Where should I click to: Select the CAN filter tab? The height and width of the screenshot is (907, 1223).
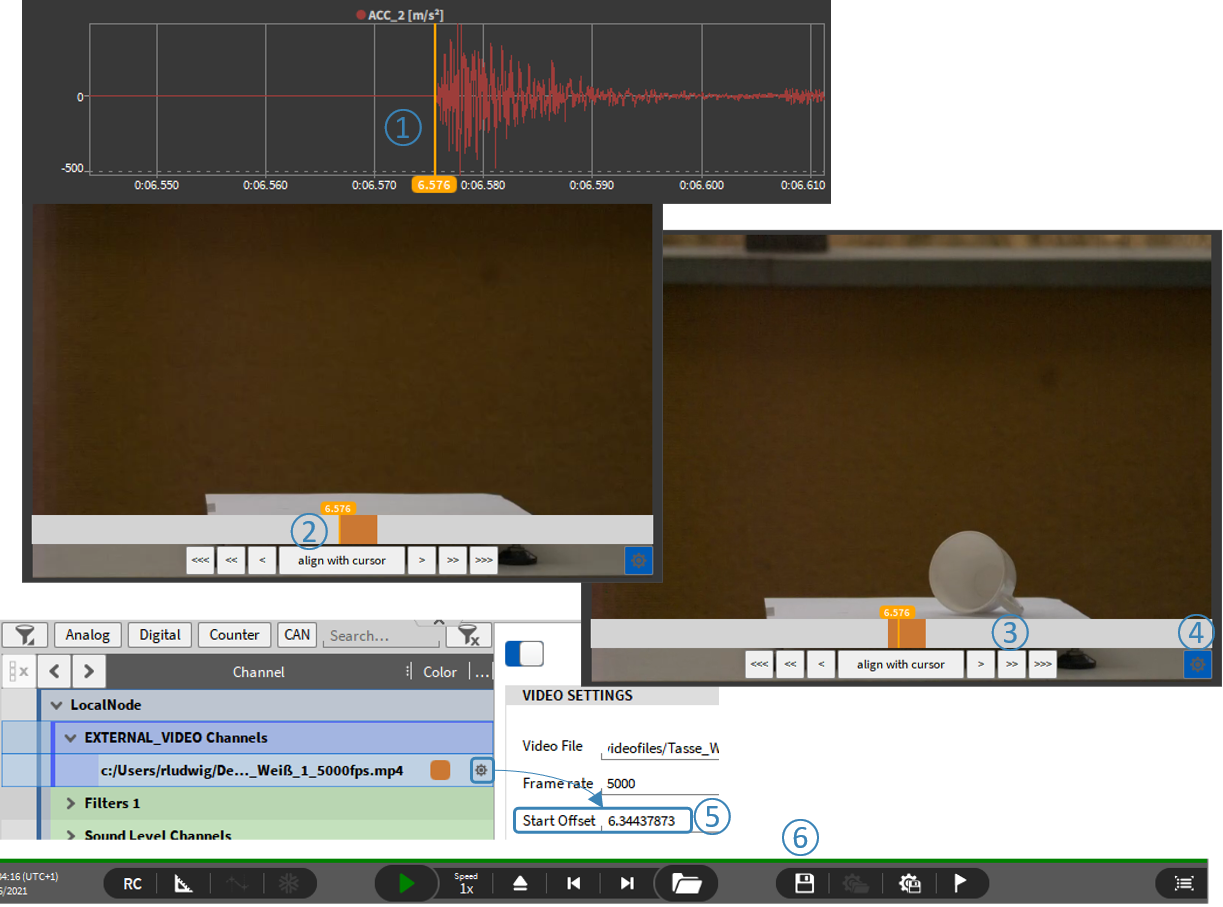297,635
